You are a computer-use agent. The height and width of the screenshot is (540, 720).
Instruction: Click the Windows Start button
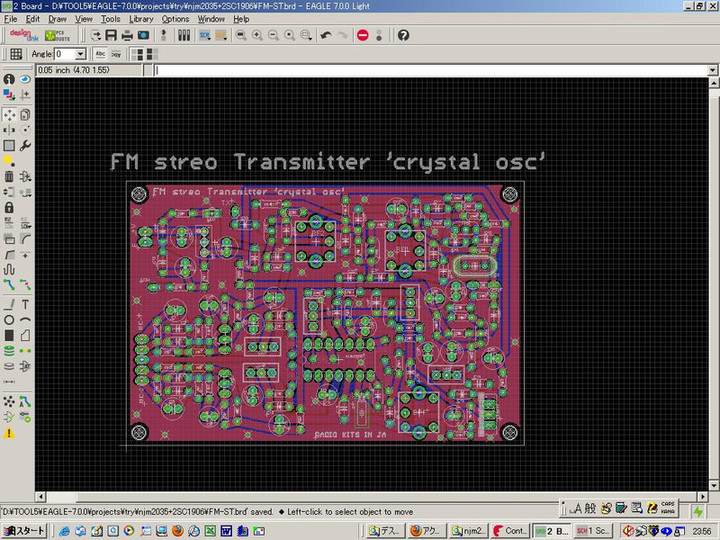[x=24, y=530]
